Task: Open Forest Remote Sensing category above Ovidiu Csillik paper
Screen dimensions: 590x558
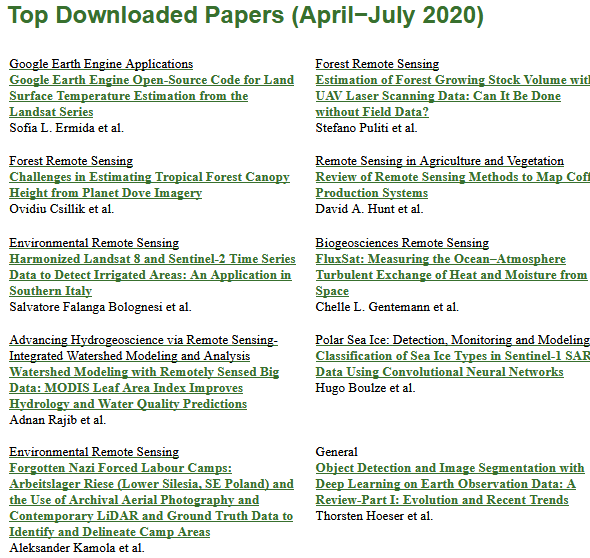Action: pyautogui.click(x=71, y=161)
